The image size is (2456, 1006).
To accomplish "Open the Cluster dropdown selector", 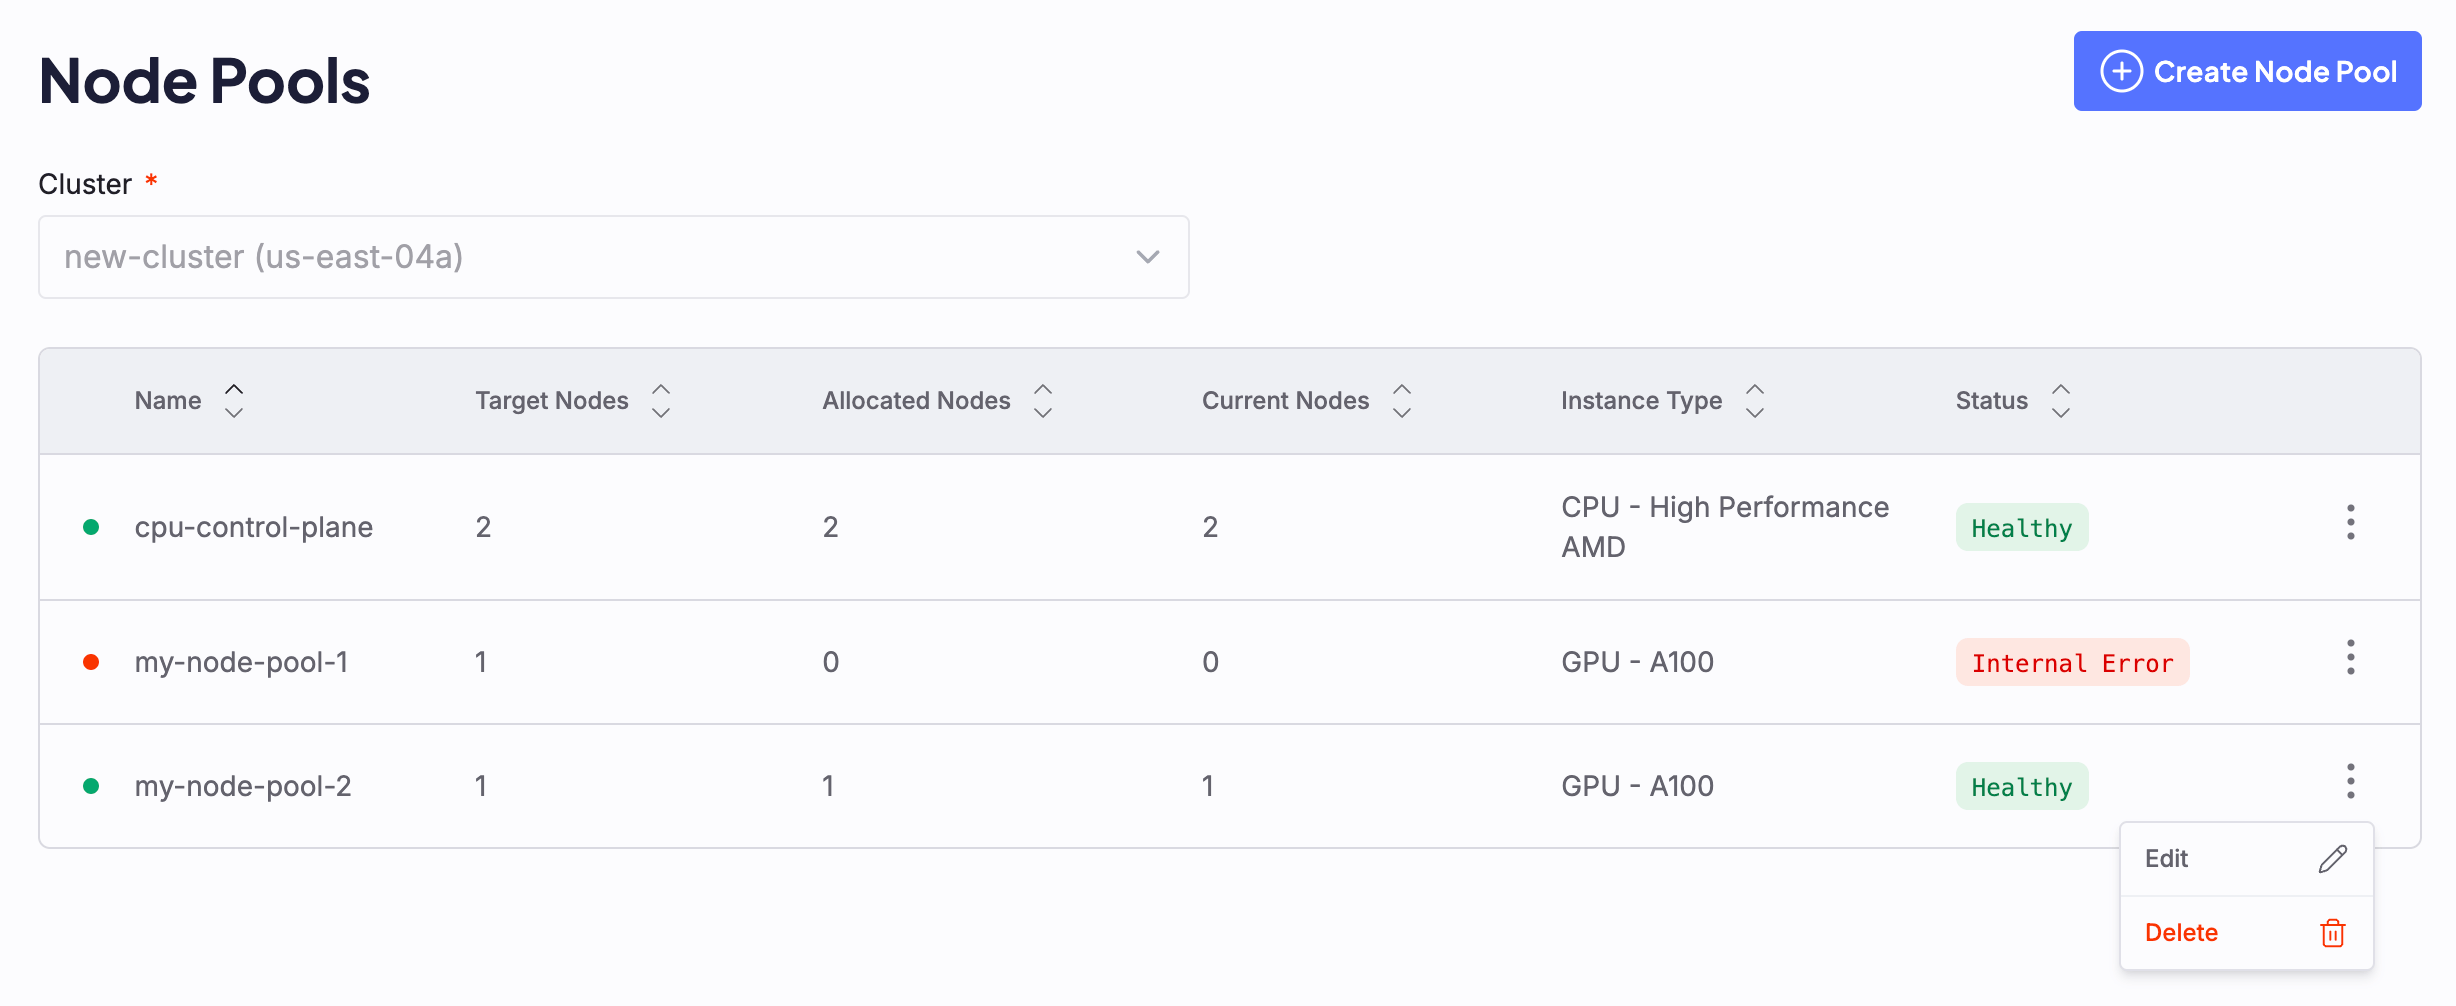I will point(613,257).
